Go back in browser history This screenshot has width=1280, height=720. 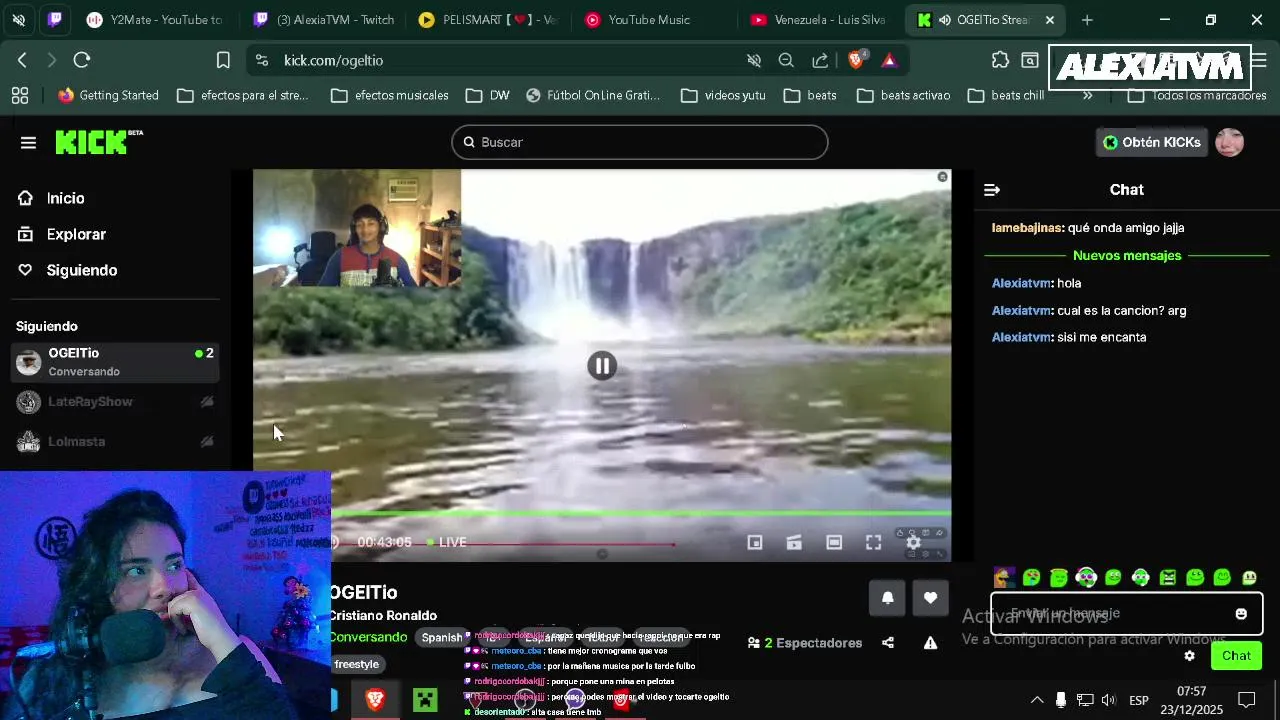point(22,60)
